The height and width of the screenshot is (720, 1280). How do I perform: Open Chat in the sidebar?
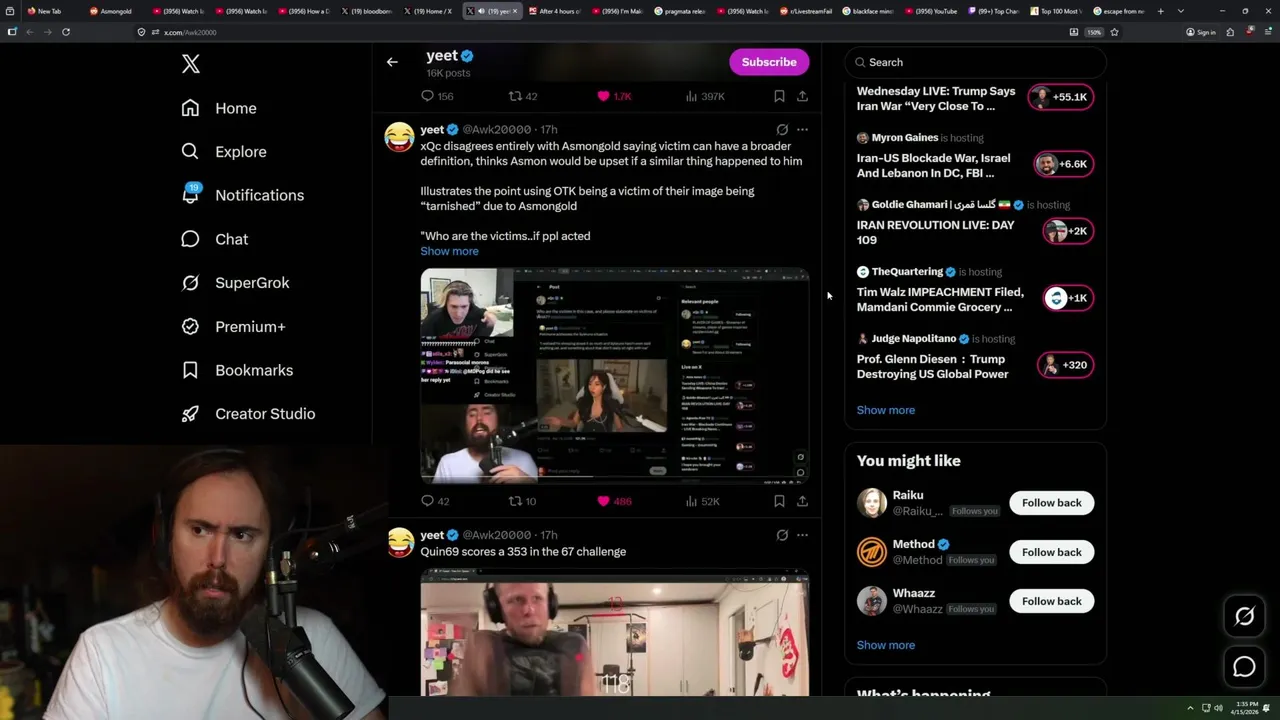coord(214,239)
